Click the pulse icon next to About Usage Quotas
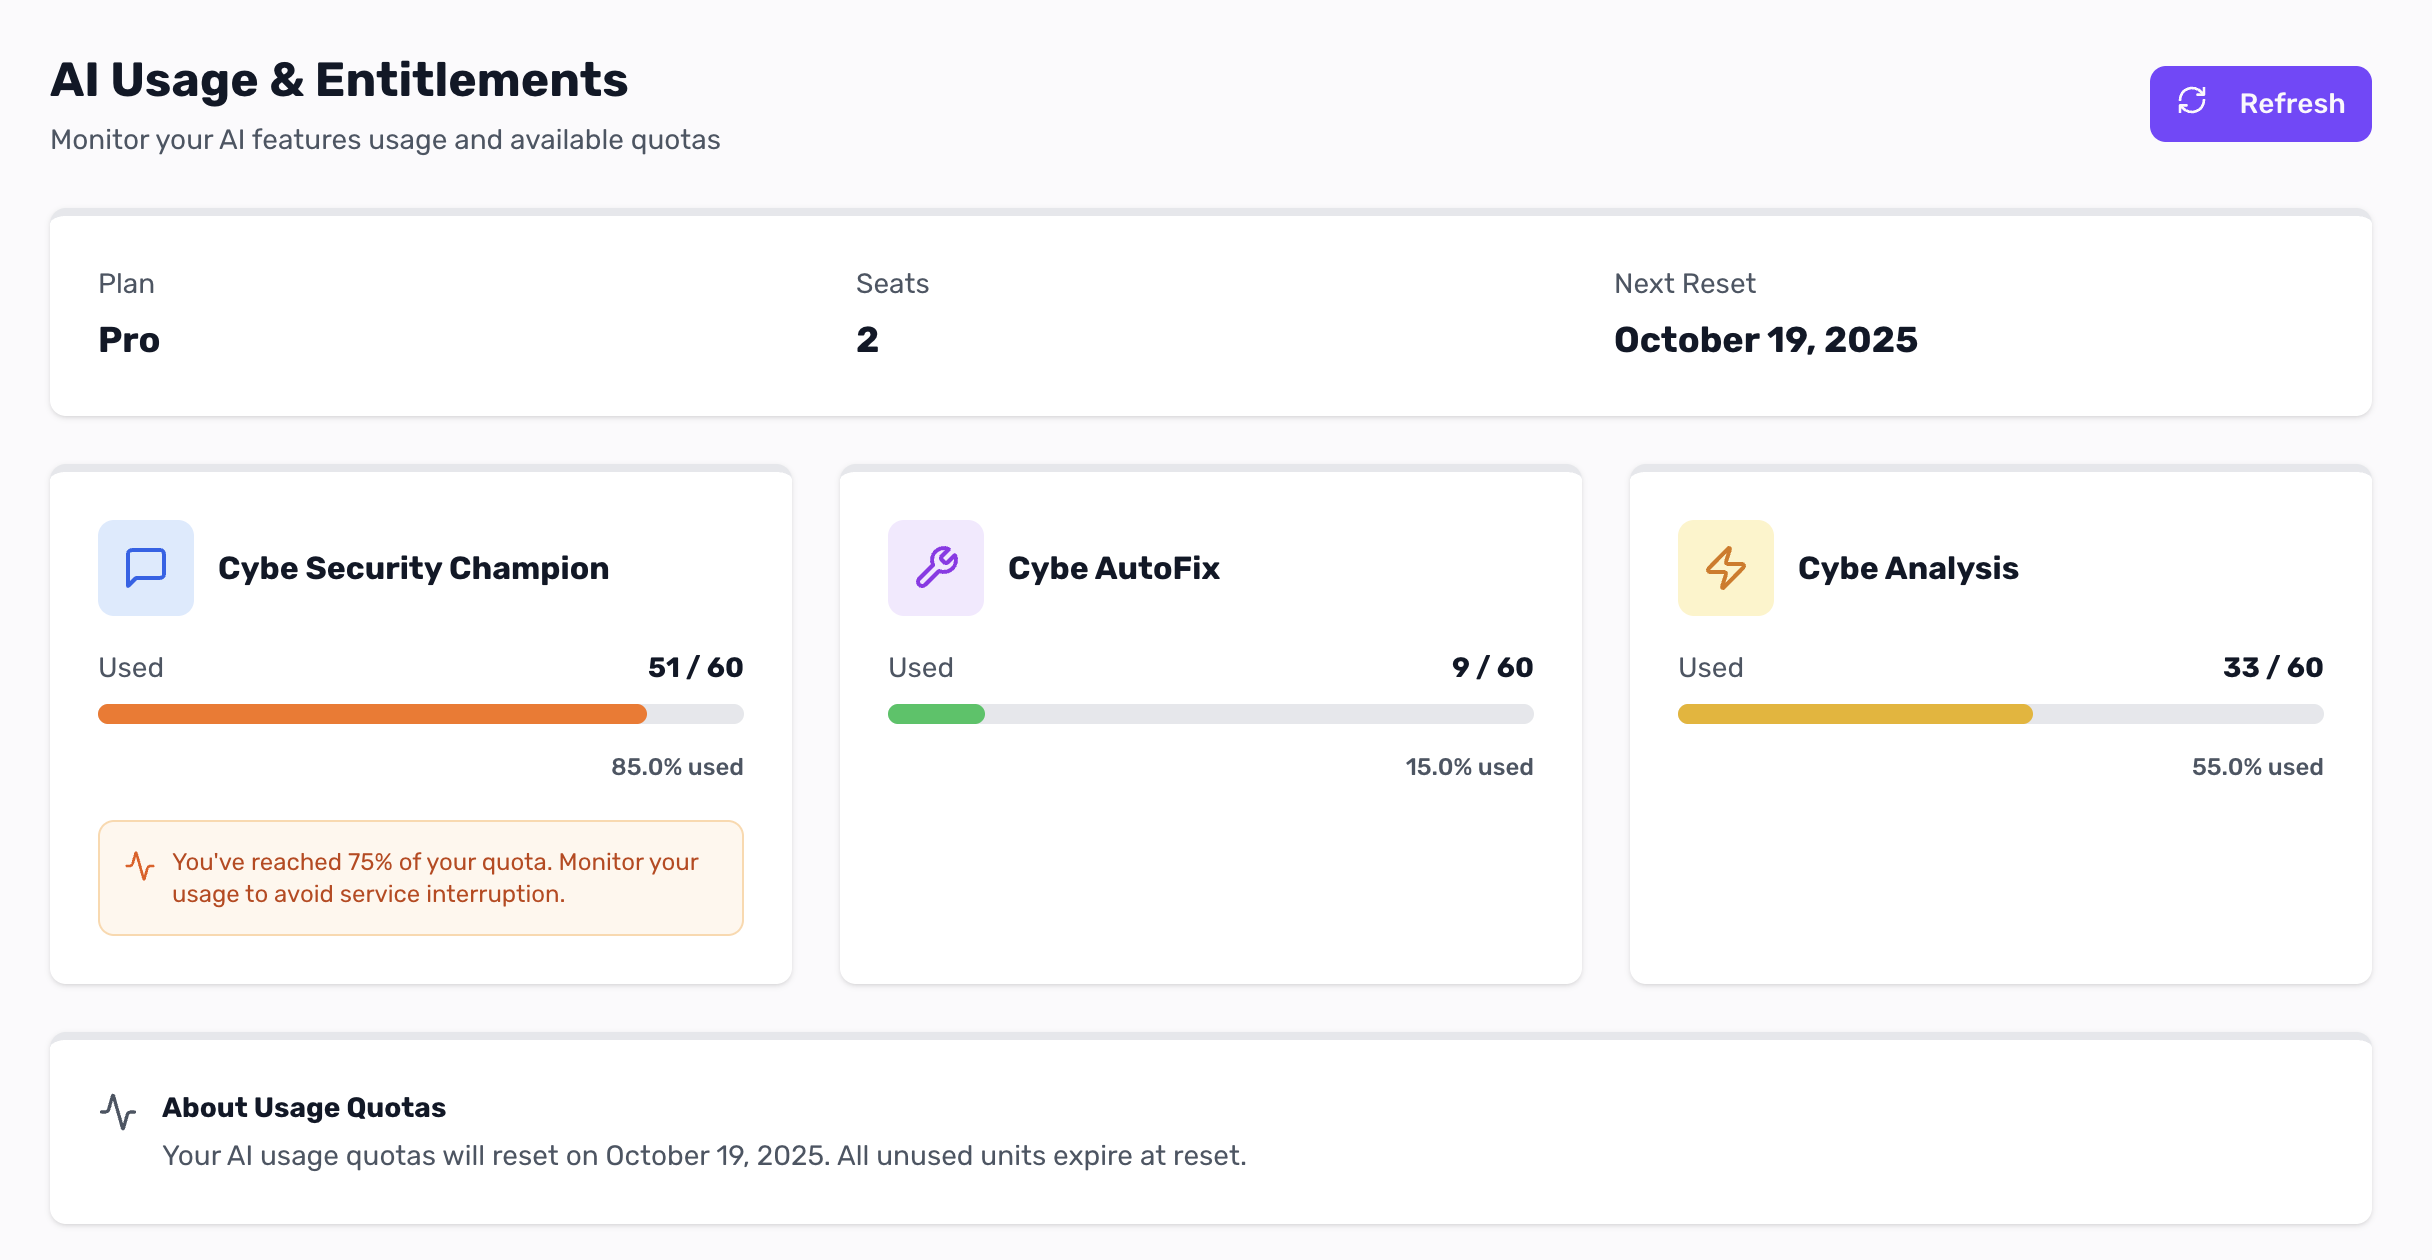 tap(120, 1110)
